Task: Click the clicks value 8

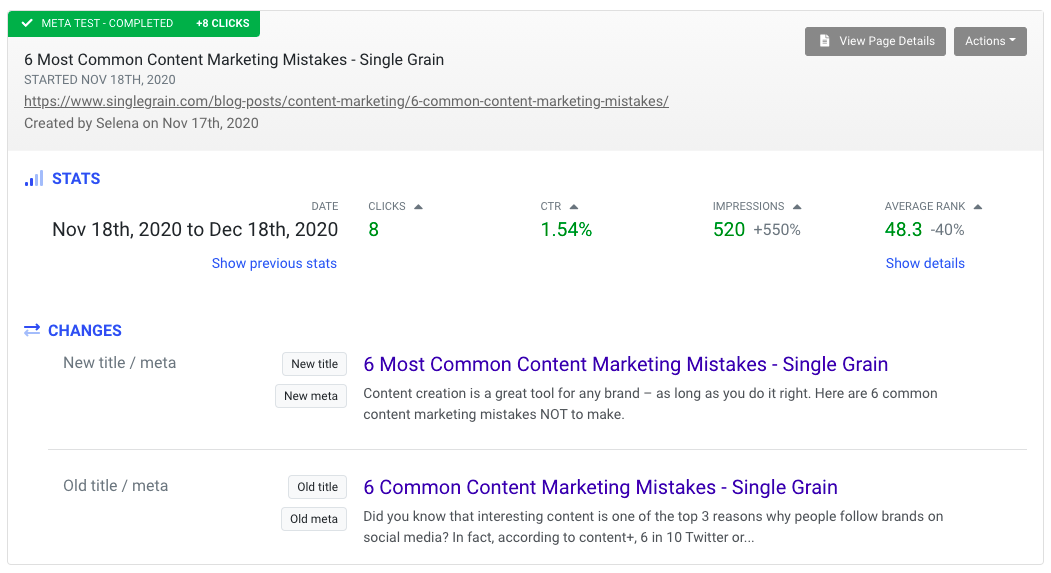Action: [373, 230]
